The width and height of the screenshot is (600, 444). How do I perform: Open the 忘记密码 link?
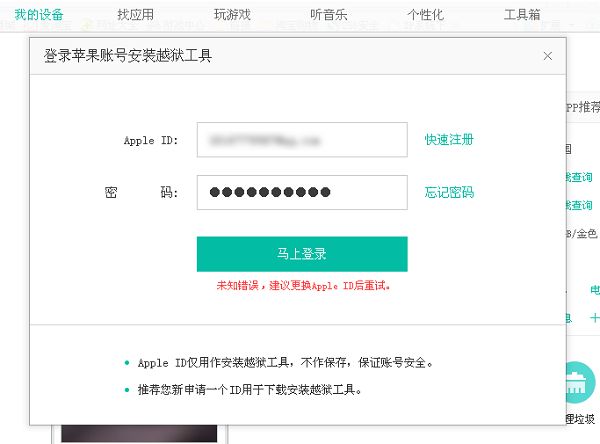449,192
